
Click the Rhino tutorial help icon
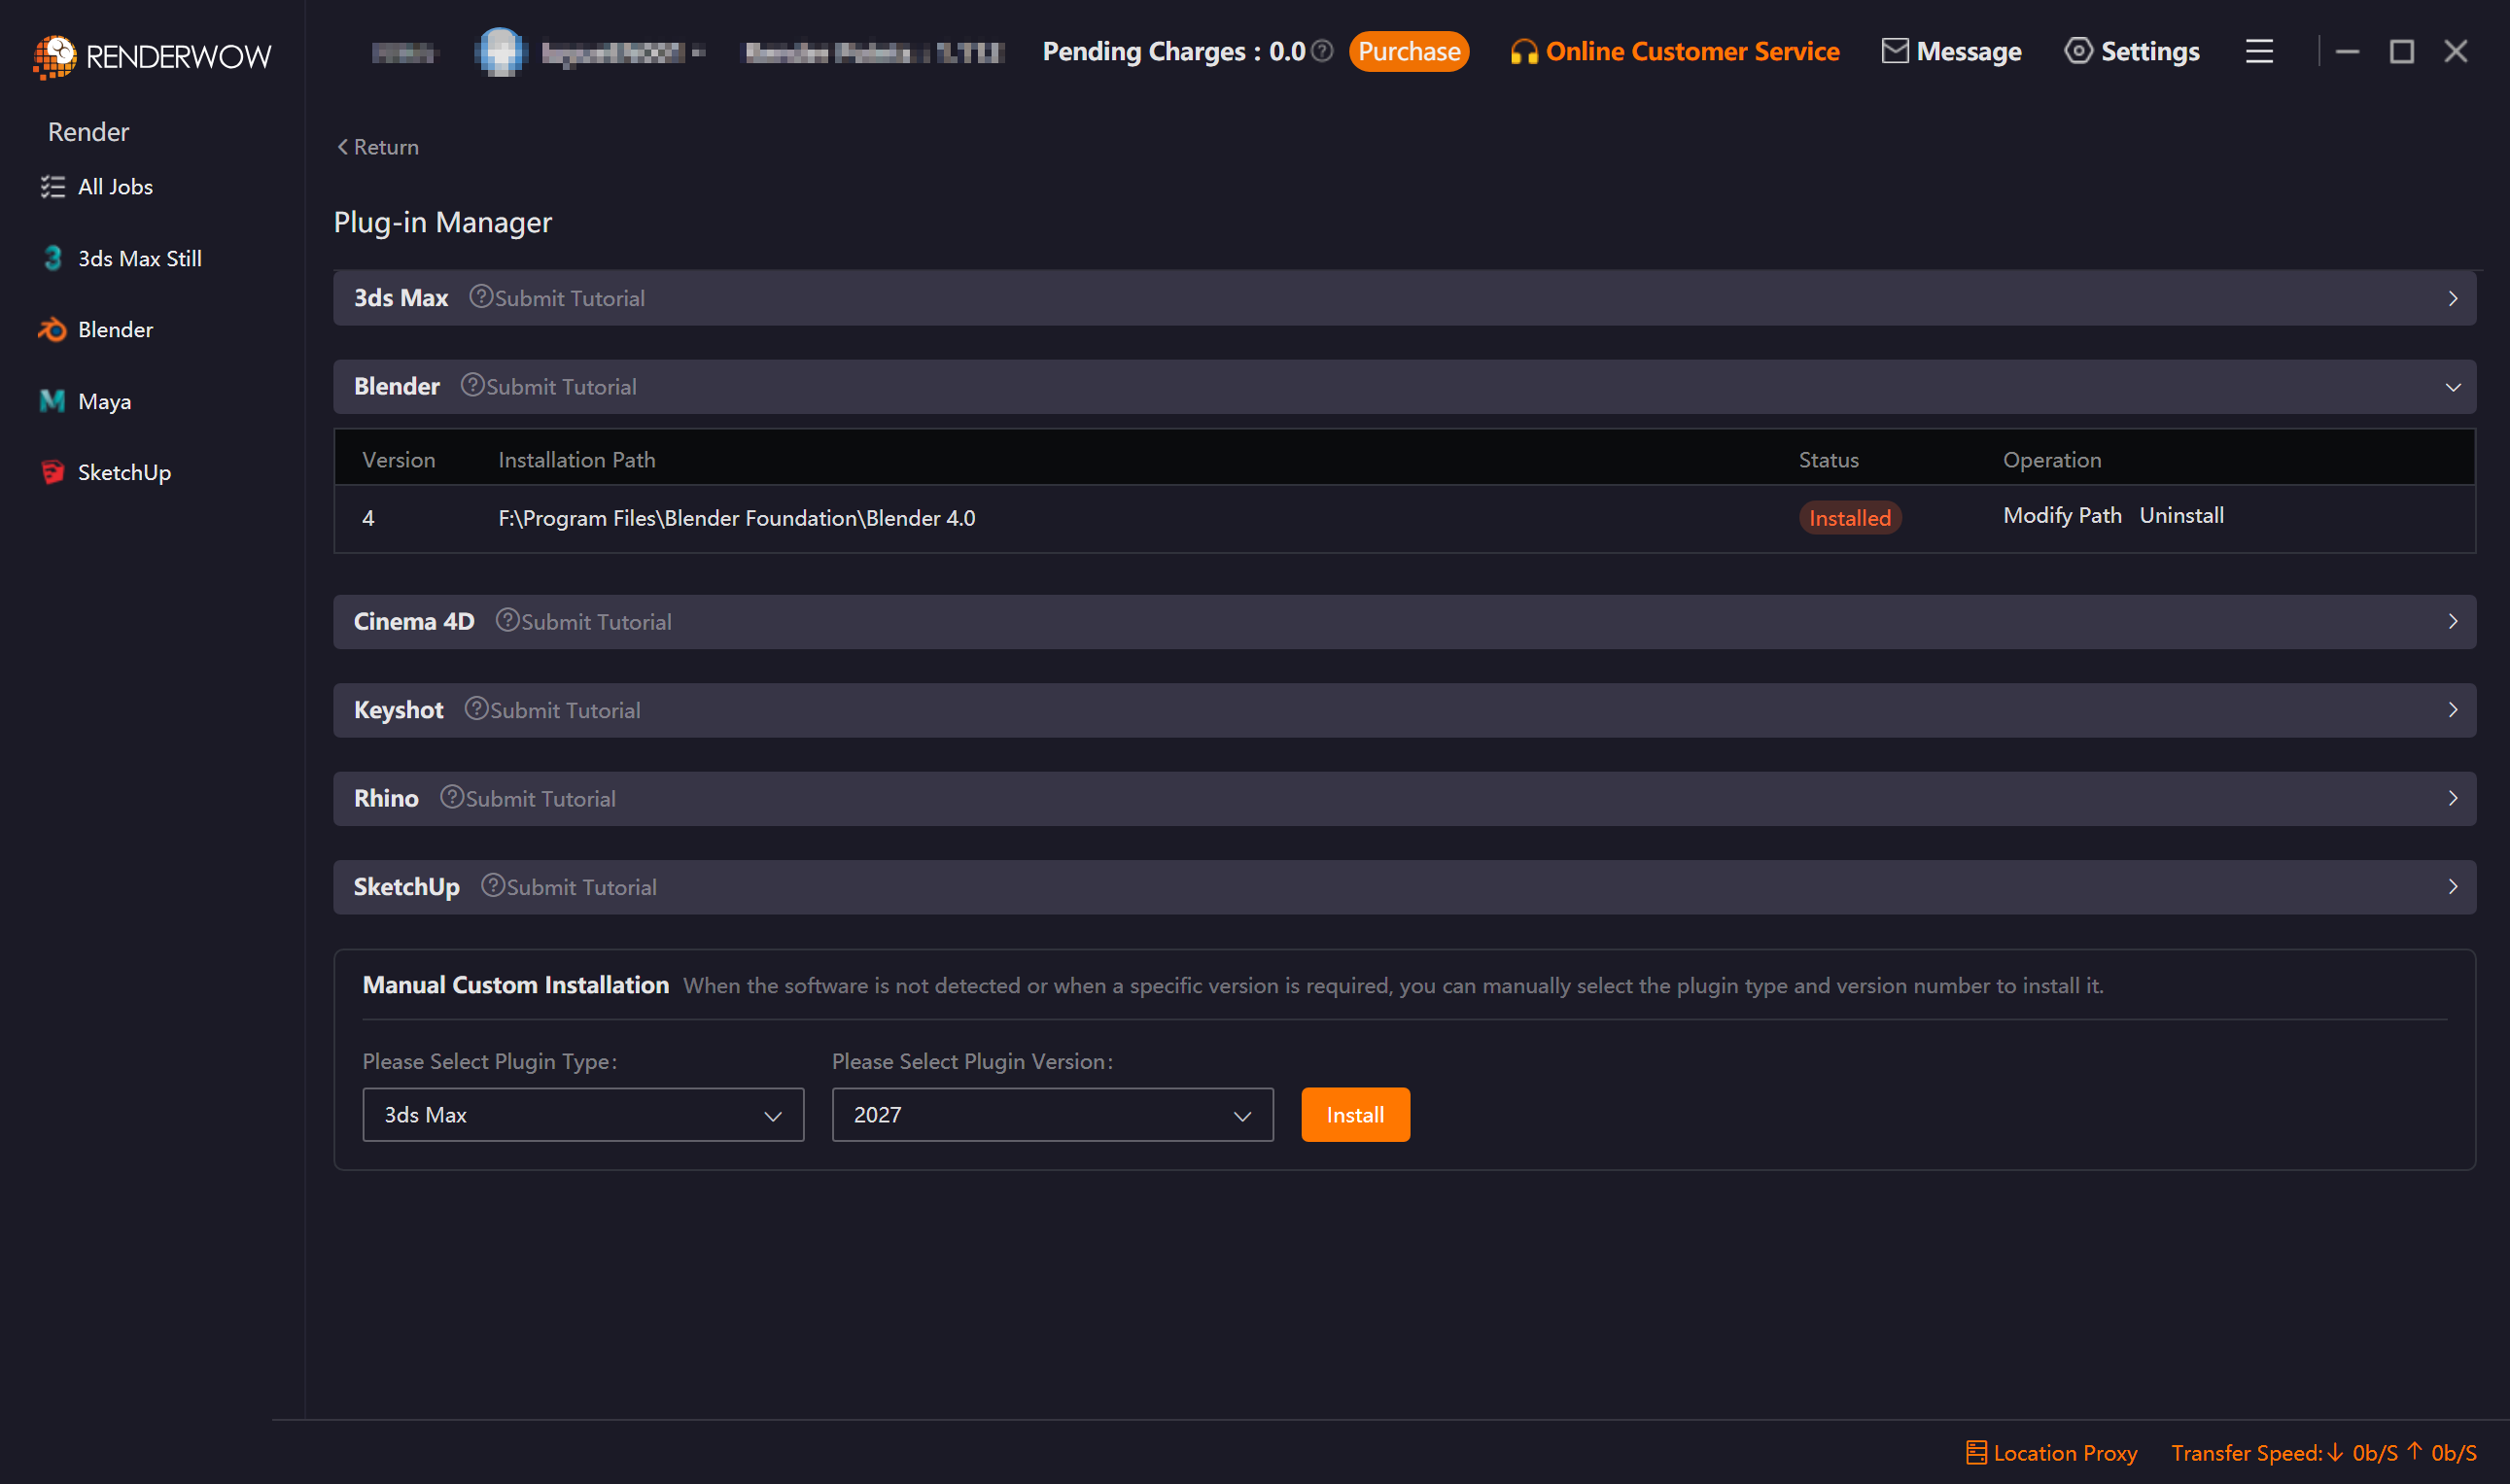pyautogui.click(x=451, y=797)
